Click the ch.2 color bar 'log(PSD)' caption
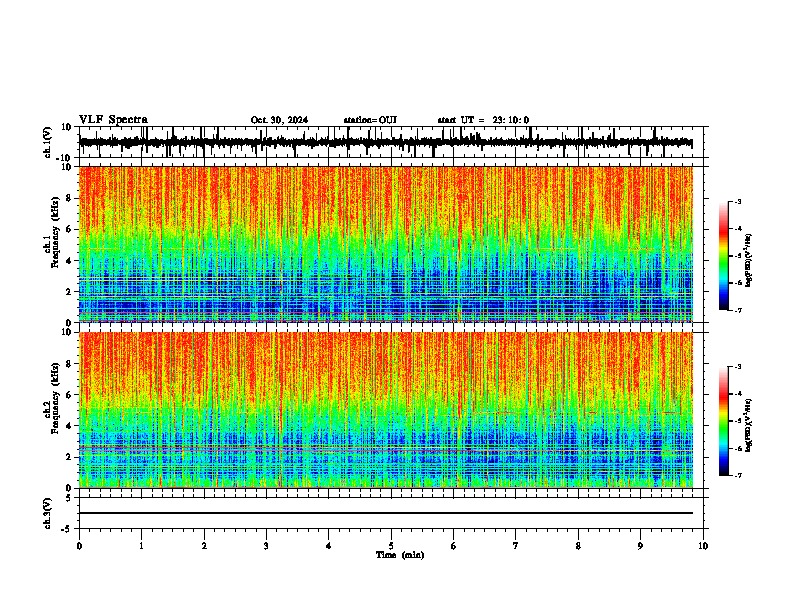The width and height of the screenshot is (792, 612). pos(748,425)
